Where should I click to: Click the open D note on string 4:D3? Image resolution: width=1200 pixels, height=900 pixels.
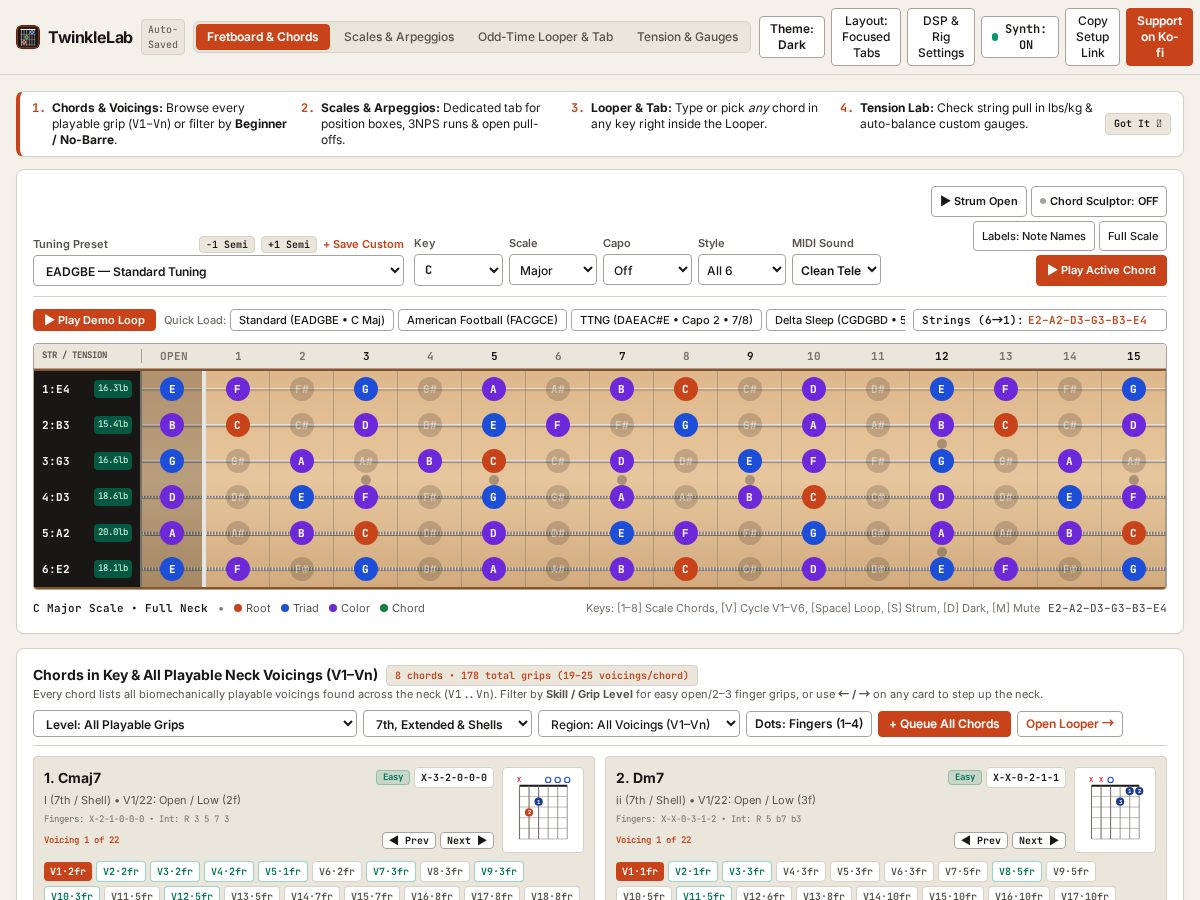point(172,497)
